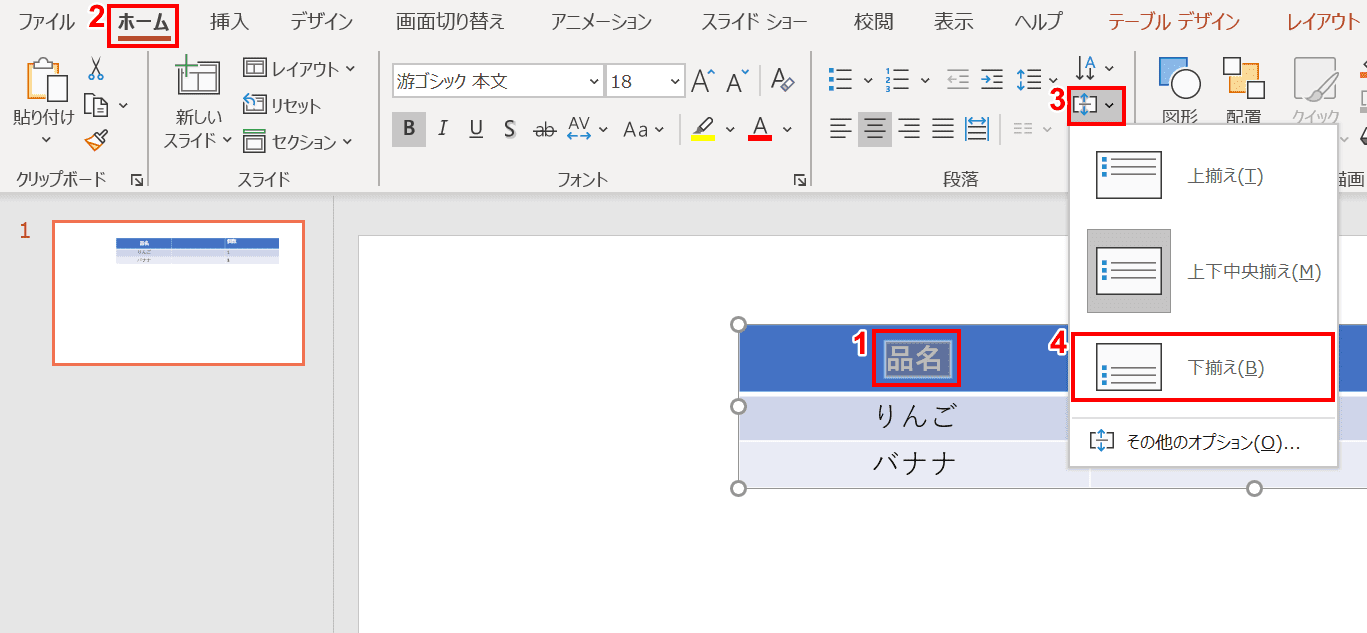Toggle text Shadow (S)
The image size is (1367, 633).
(x=510, y=129)
